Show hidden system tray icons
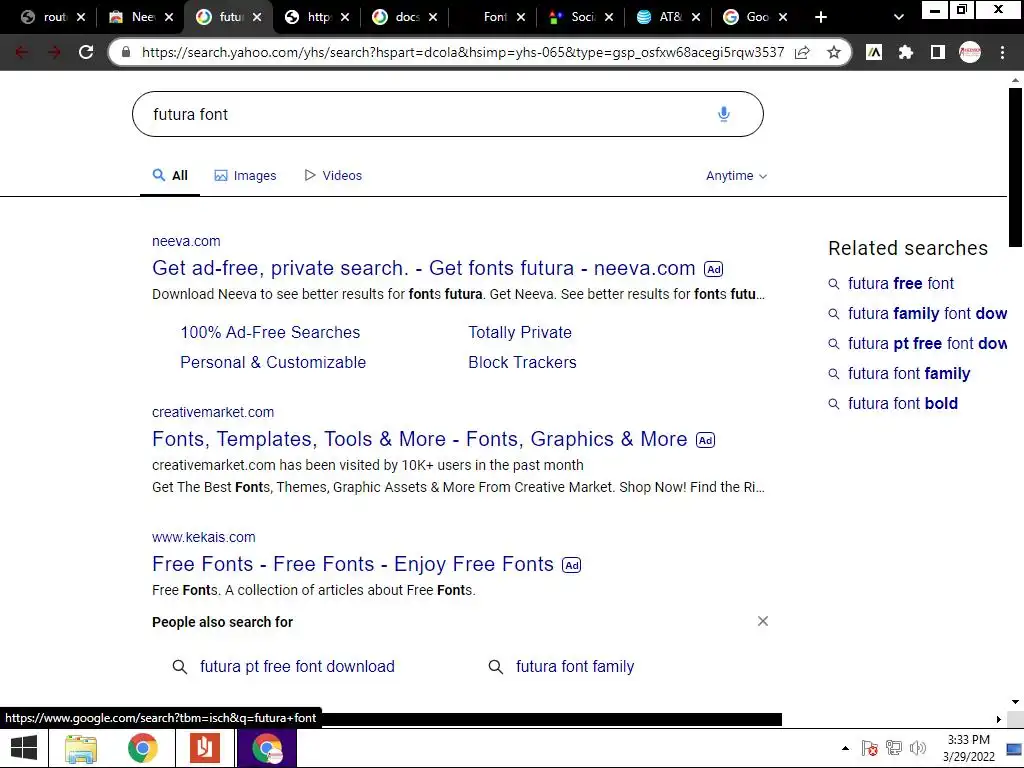Viewport: 1024px width, 768px height. (x=845, y=748)
